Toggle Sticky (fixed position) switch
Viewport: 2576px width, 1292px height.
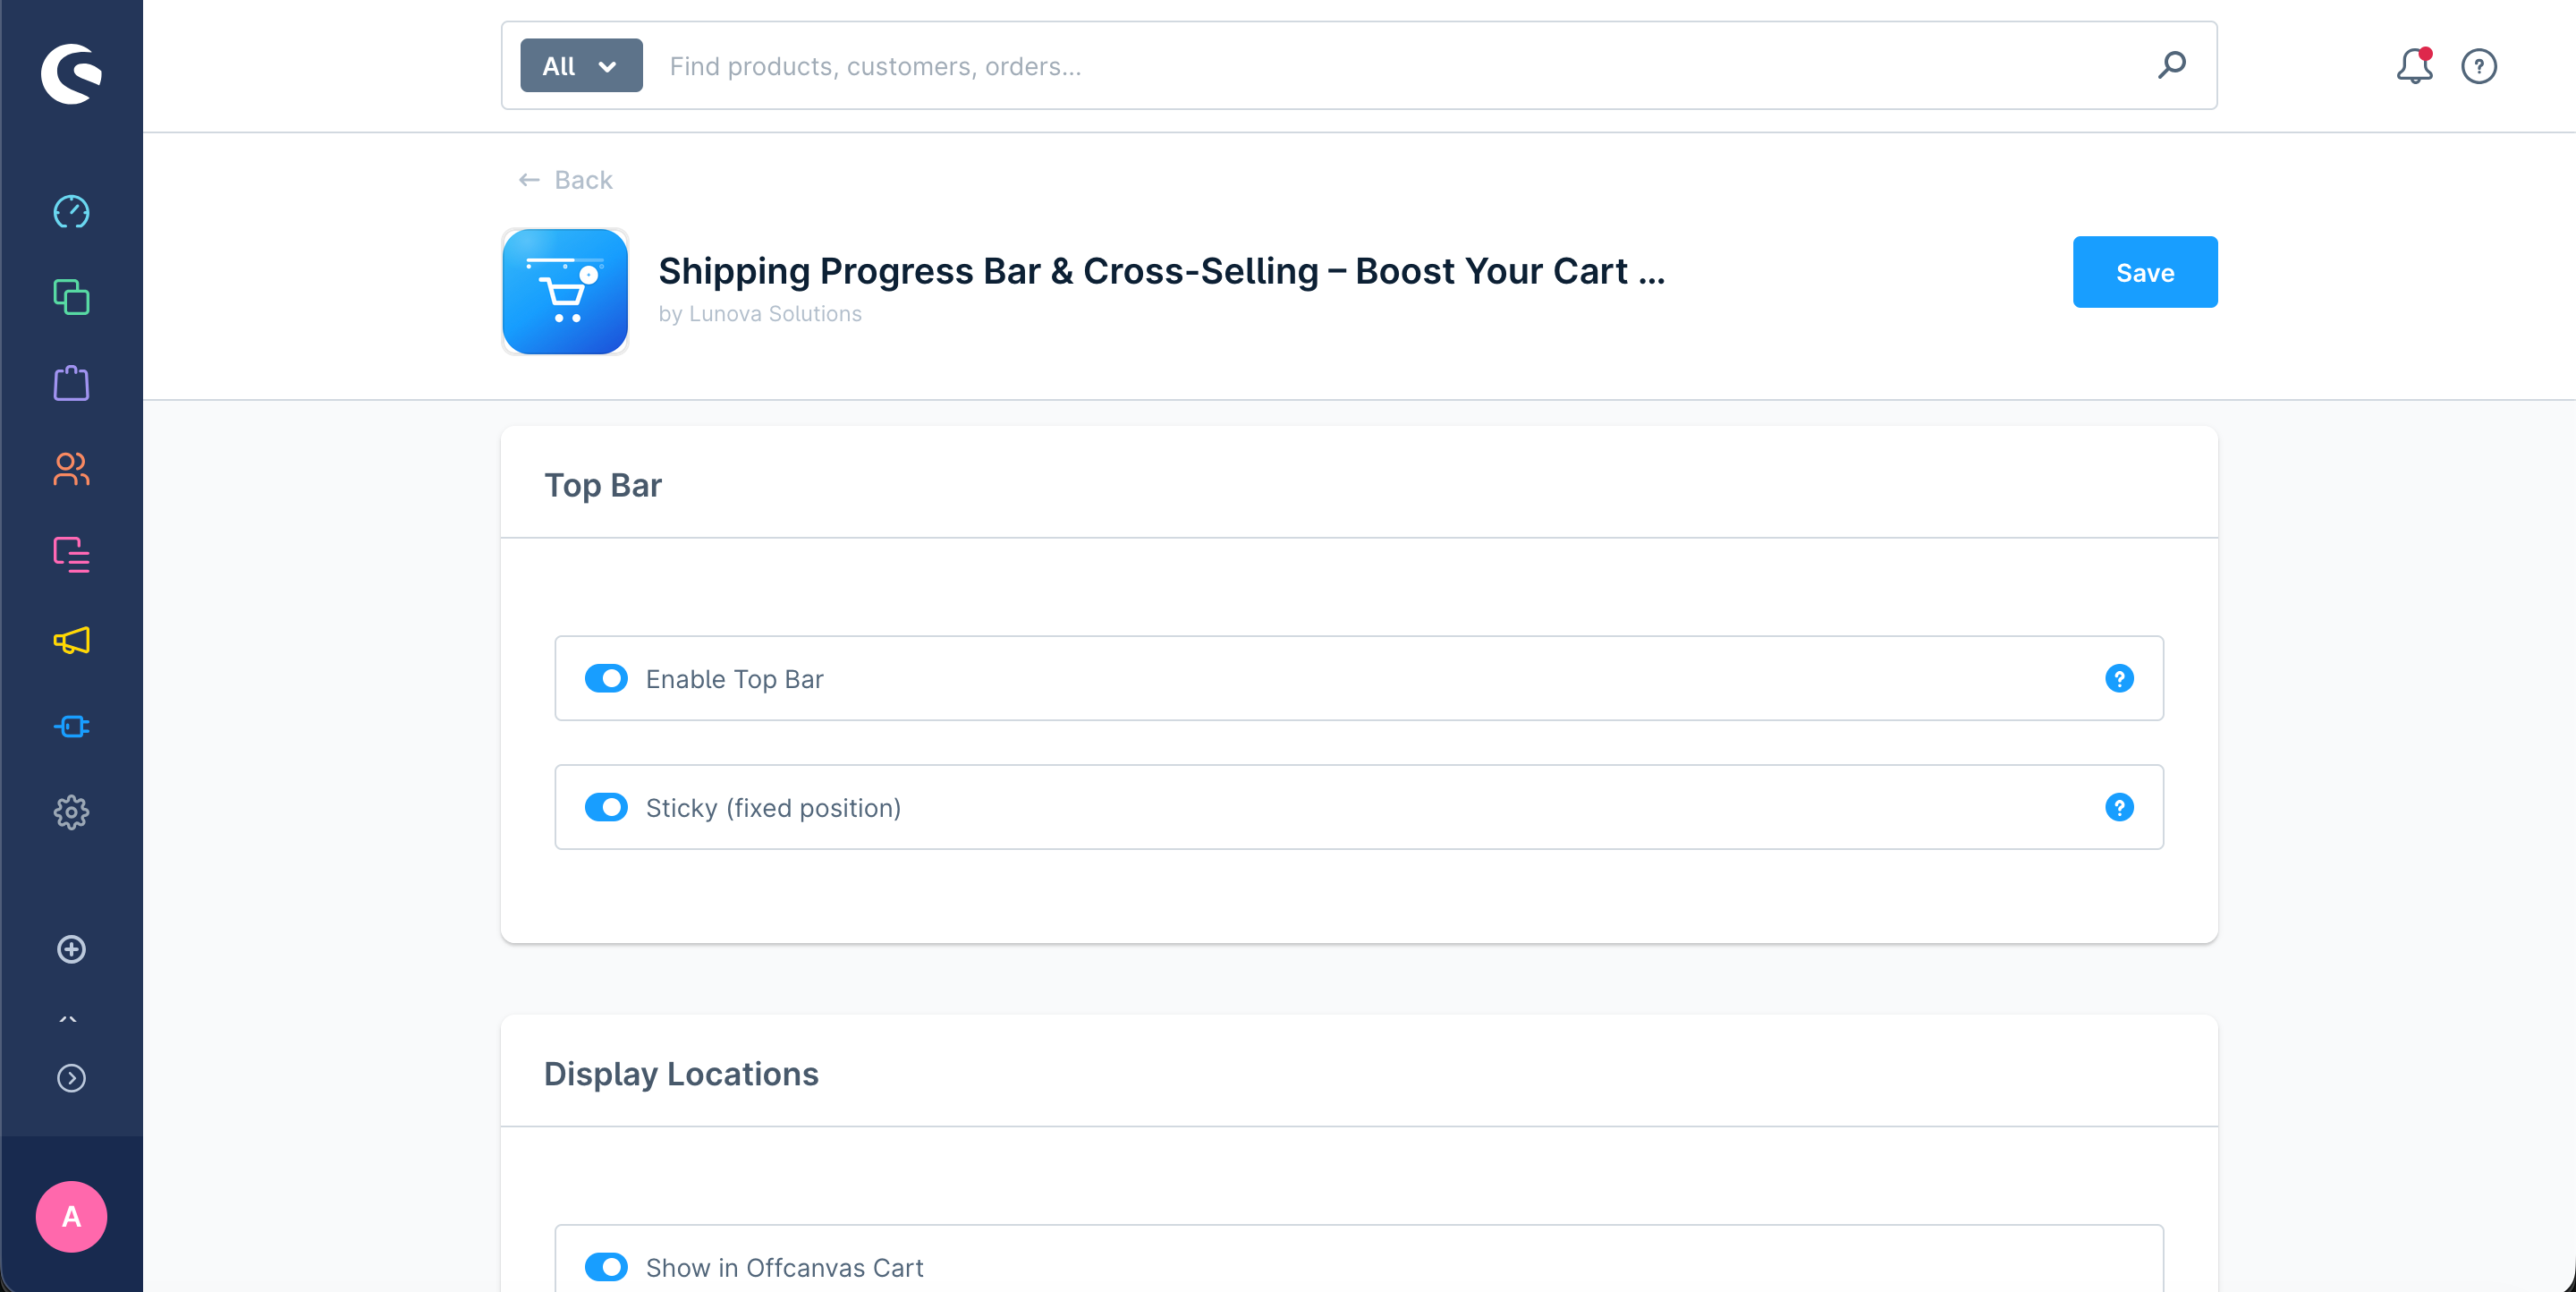(606, 807)
